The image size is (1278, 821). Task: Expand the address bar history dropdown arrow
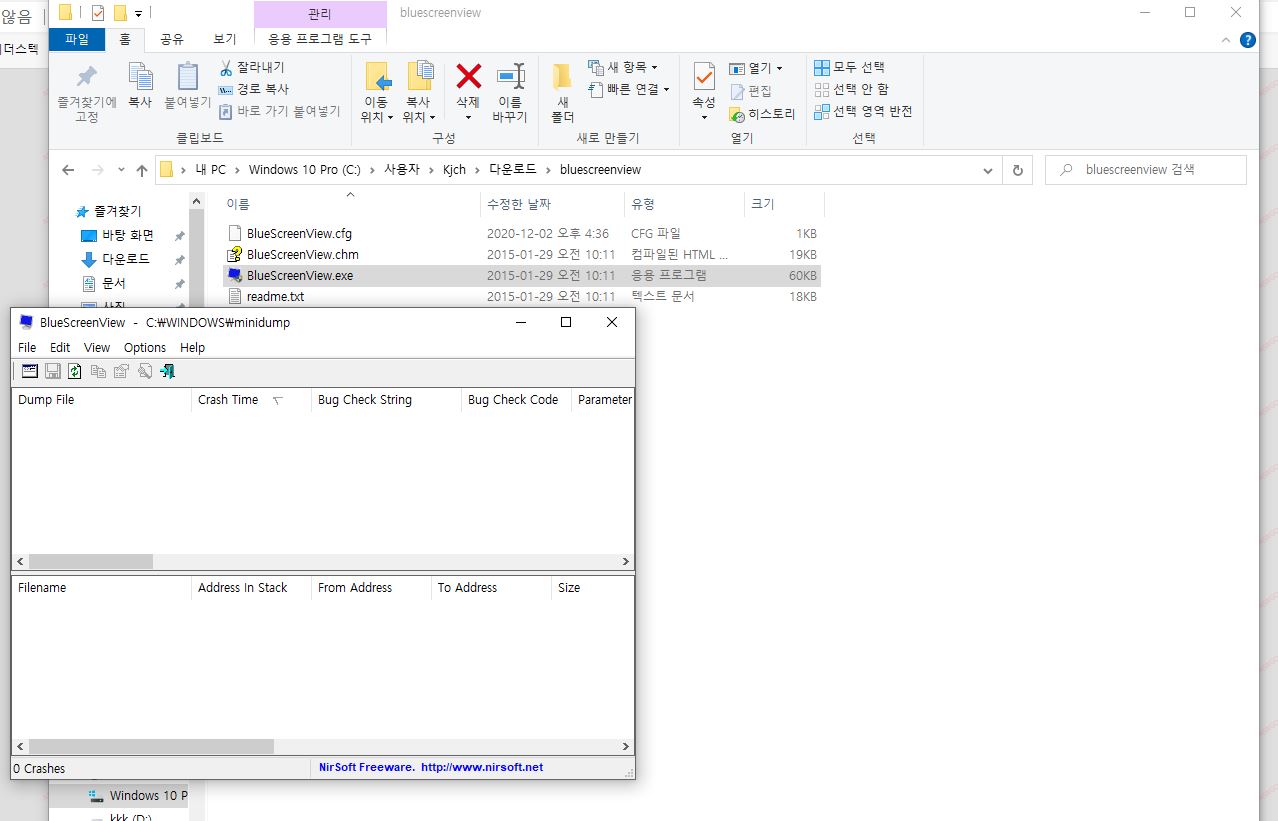987,170
